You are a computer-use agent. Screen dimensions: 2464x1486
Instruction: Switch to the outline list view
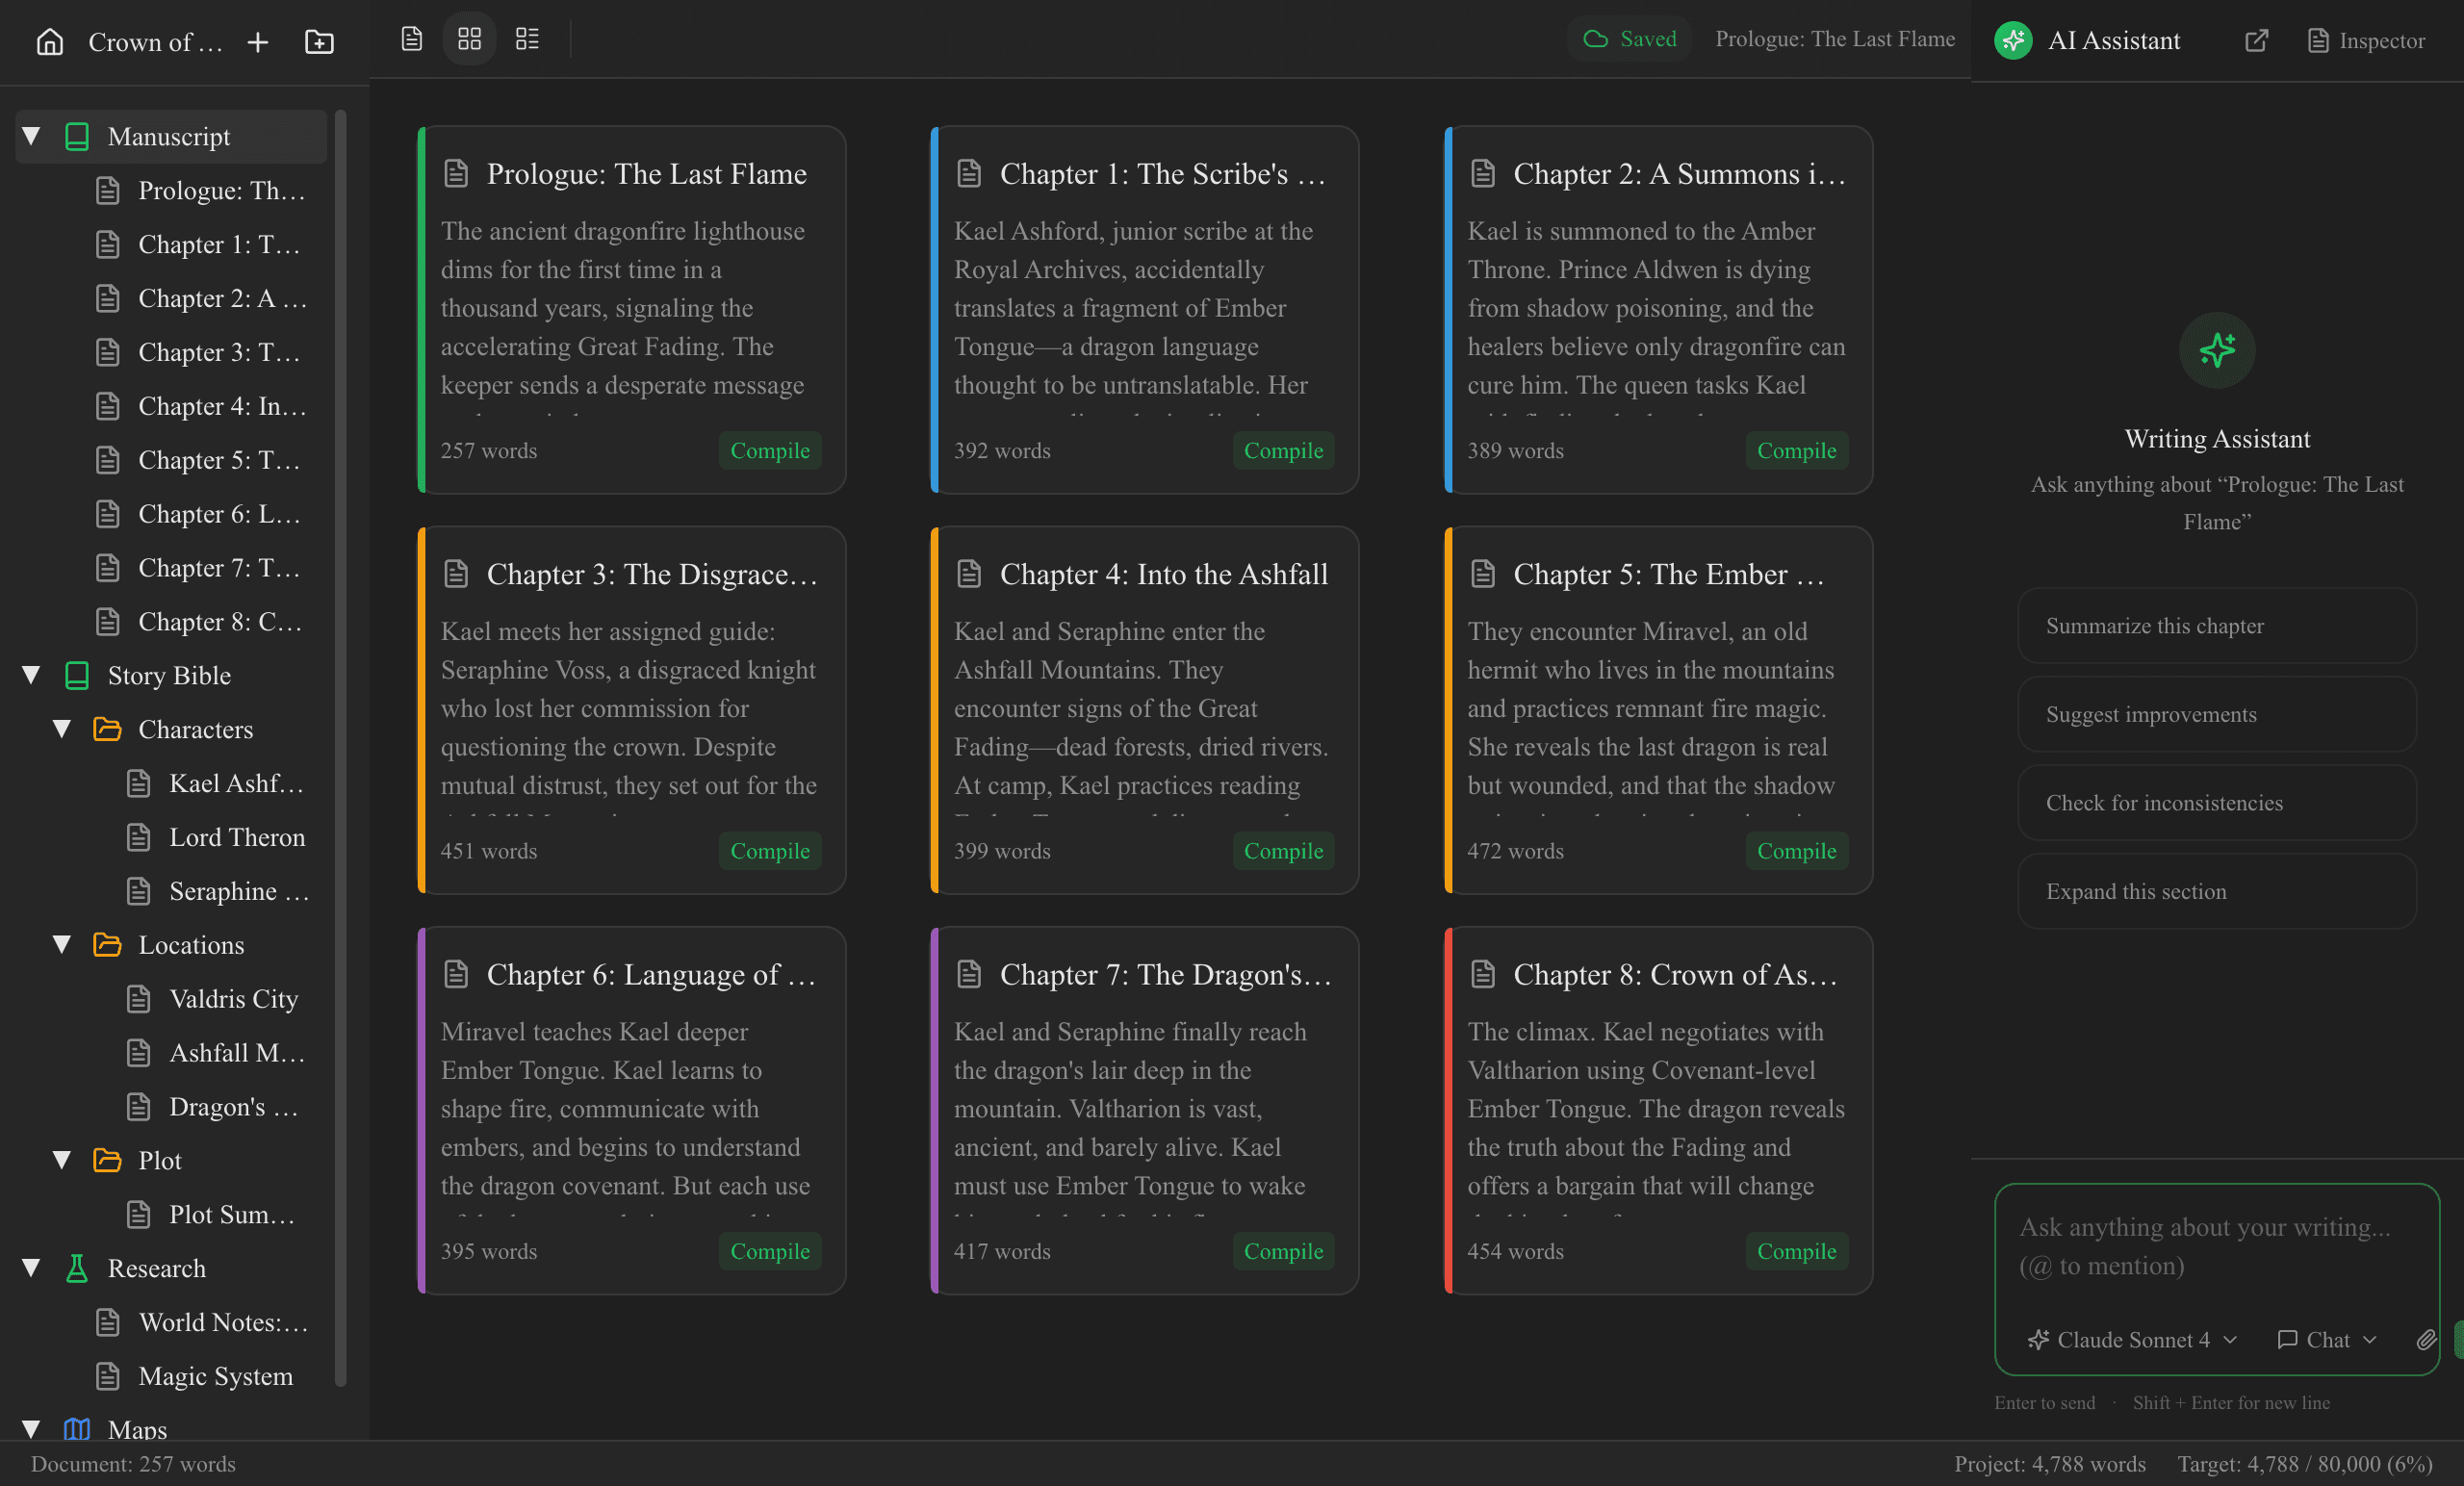pyautogui.click(x=527, y=39)
